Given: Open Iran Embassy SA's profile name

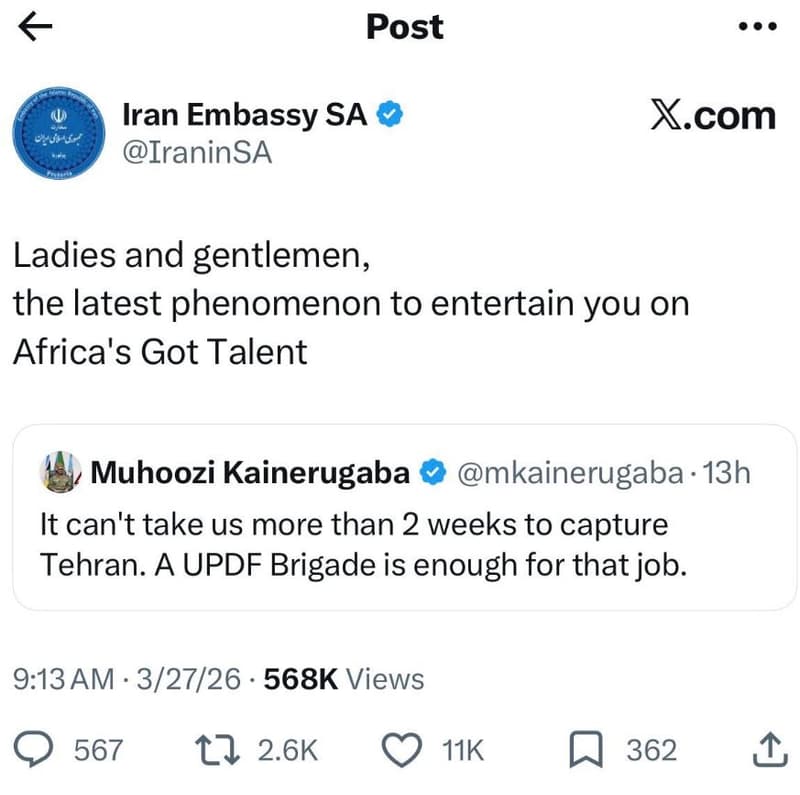Looking at the screenshot, I should 242,114.
